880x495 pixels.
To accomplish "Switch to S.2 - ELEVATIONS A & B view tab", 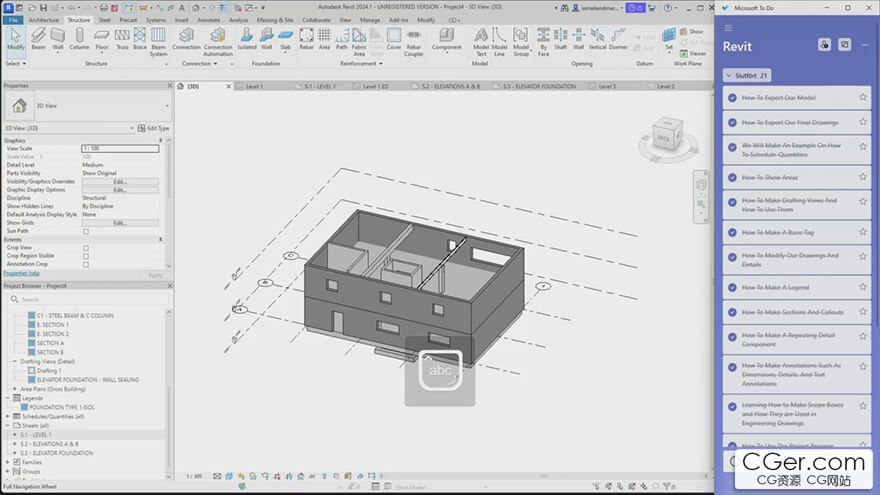I will pos(450,86).
